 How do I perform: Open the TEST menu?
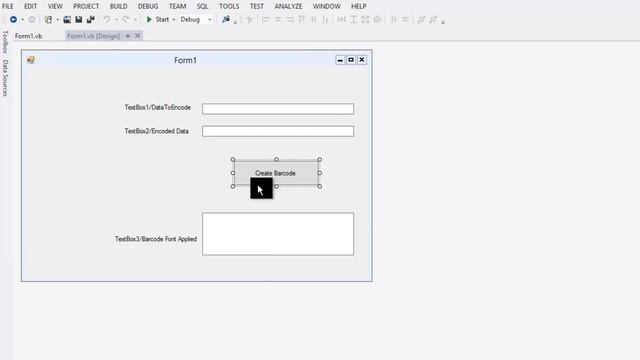click(257, 7)
